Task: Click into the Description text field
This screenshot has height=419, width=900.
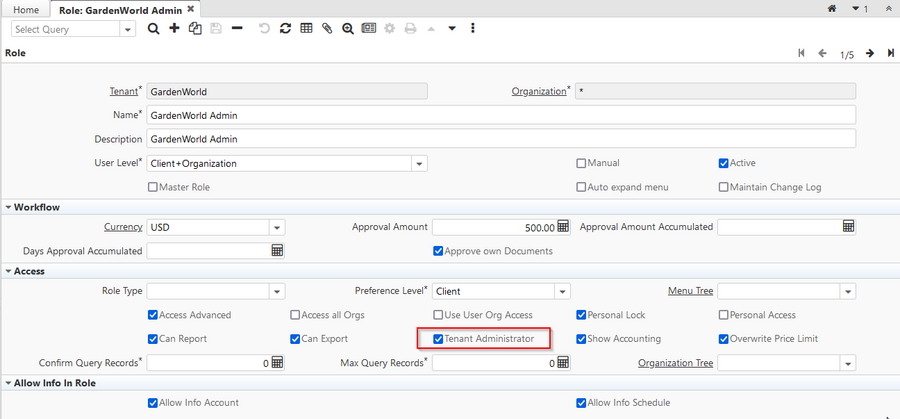Action: (500, 139)
